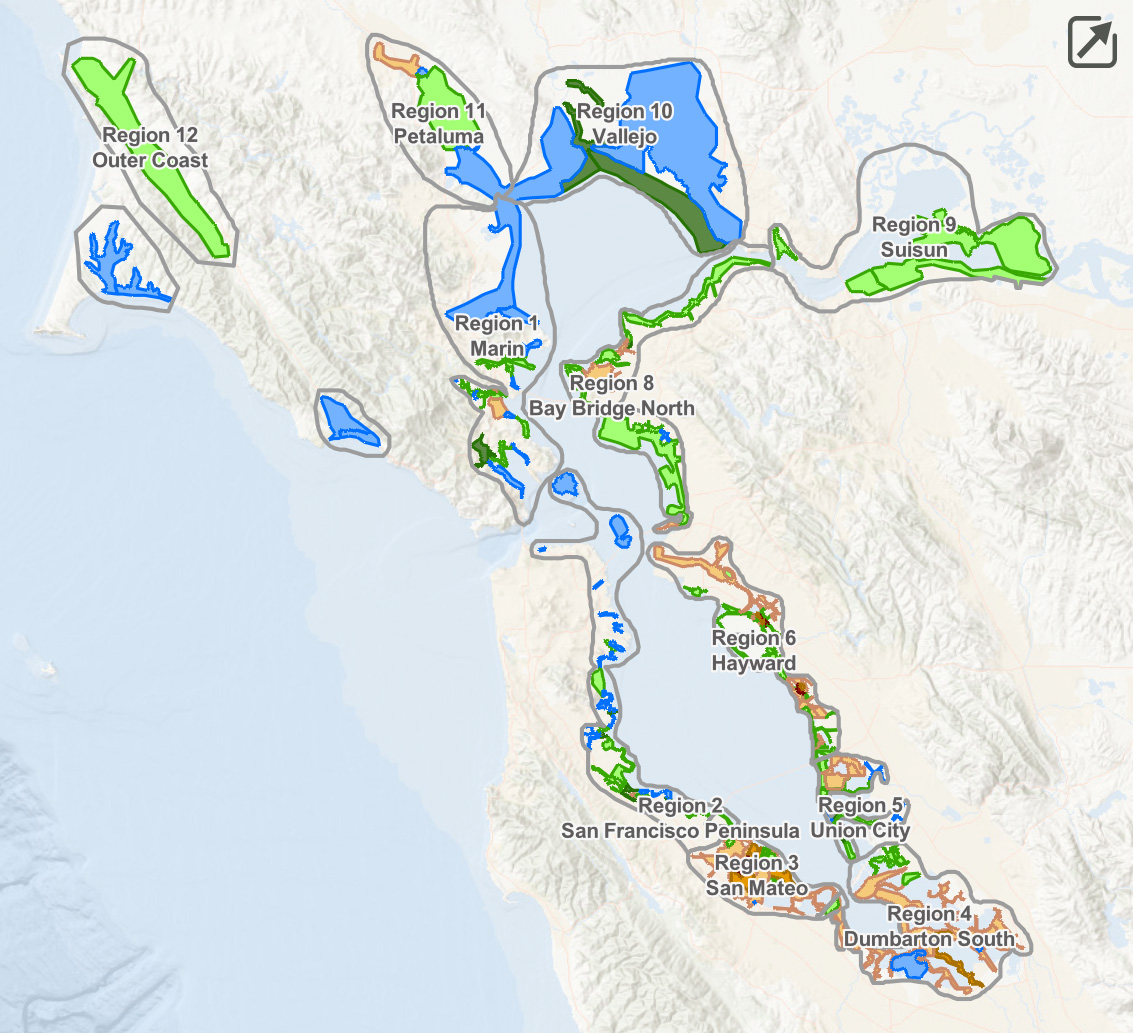The image size is (1133, 1033).
Task: Click the orange area at top of Petaluma region
Action: (x=396, y=58)
